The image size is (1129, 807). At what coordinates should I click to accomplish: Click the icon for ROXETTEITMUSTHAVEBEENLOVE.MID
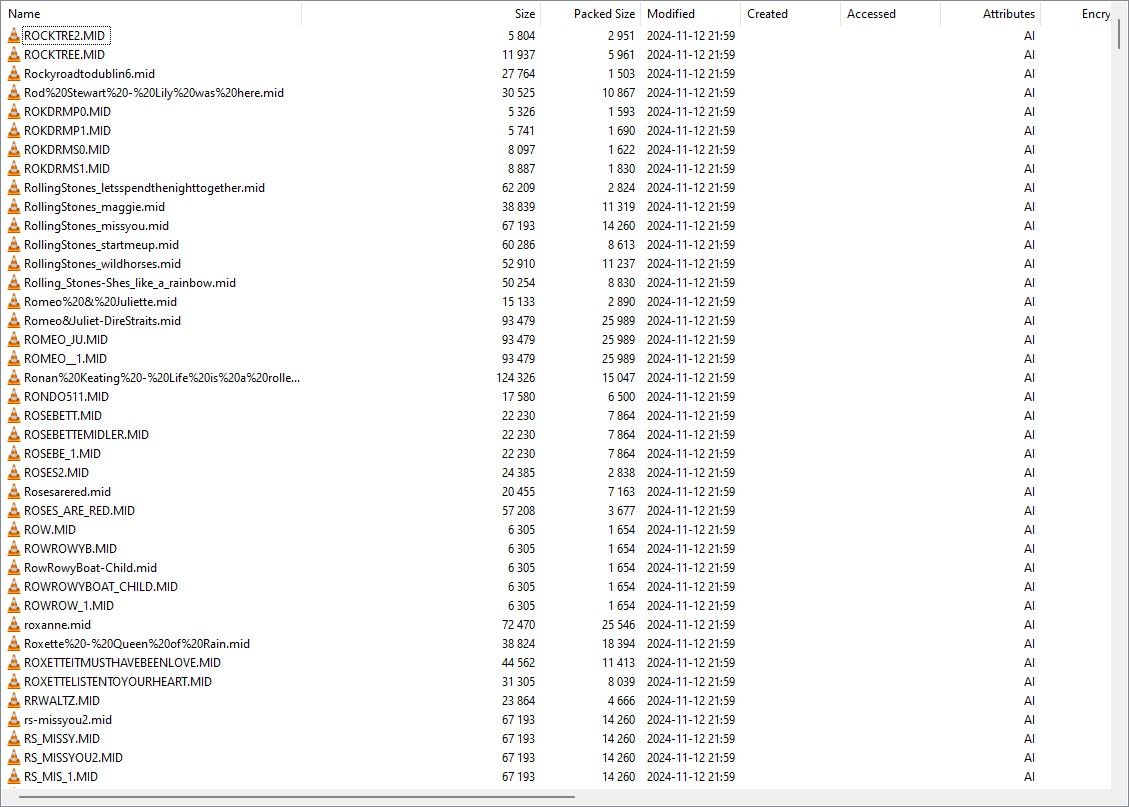tap(14, 663)
